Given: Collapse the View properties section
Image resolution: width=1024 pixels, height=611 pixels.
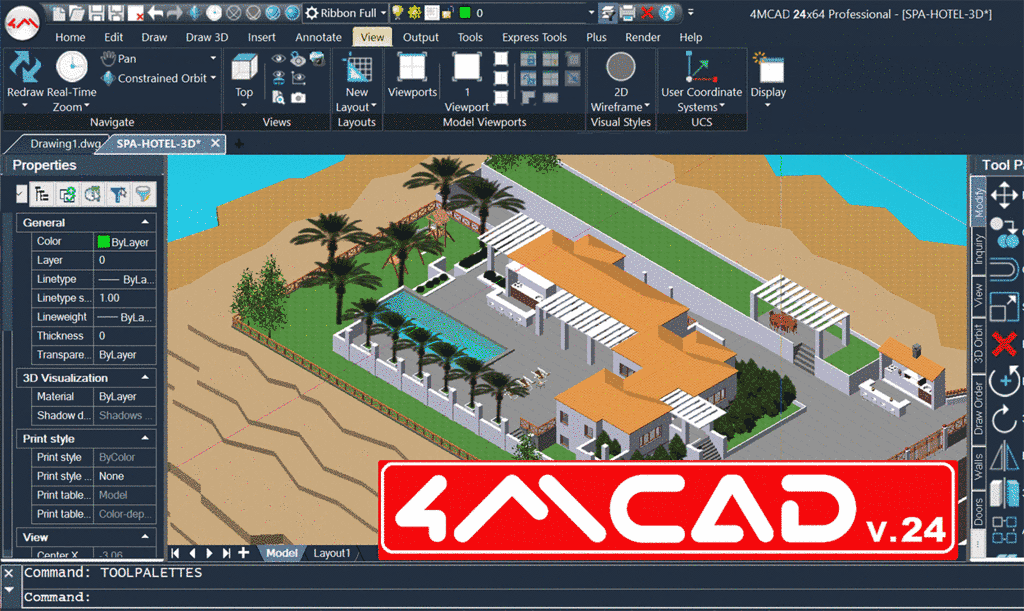Looking at the screenshot, I should (x=145, y=537).
